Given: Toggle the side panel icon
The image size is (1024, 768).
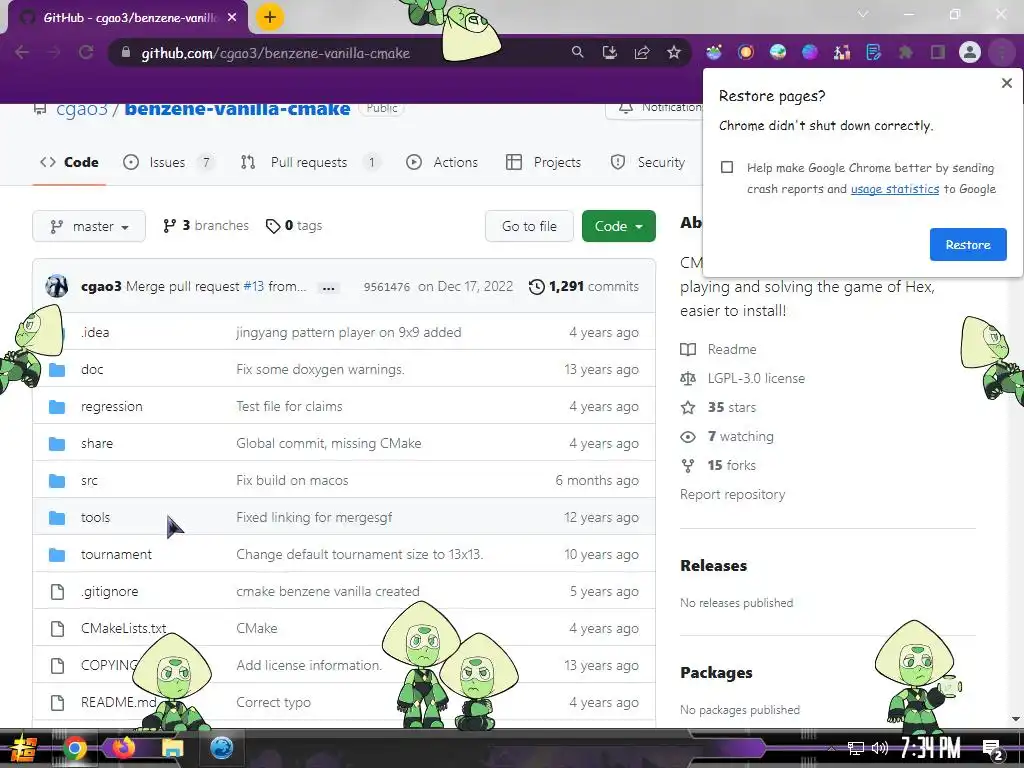Looking at the screenshot, I should (x=938, y=52).
